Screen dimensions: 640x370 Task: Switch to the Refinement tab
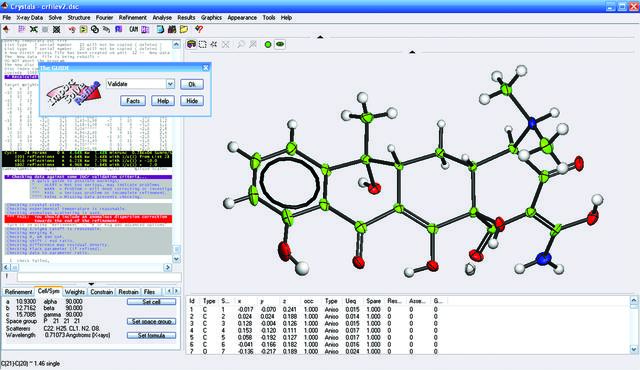pos(18,292)
